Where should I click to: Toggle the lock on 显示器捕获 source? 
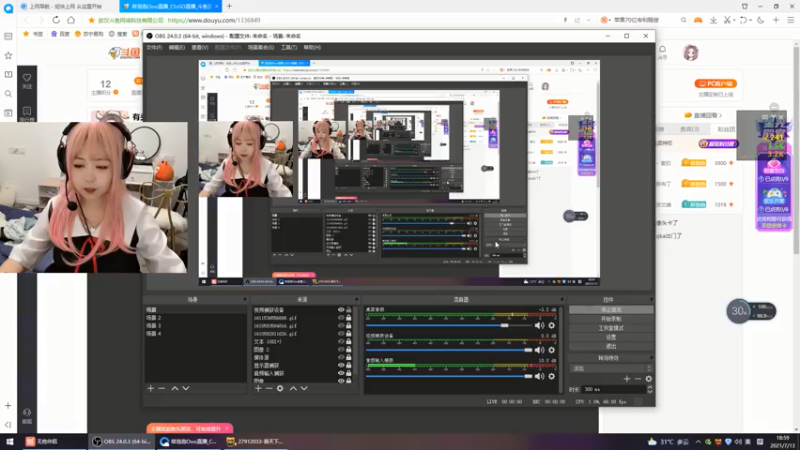349,365
